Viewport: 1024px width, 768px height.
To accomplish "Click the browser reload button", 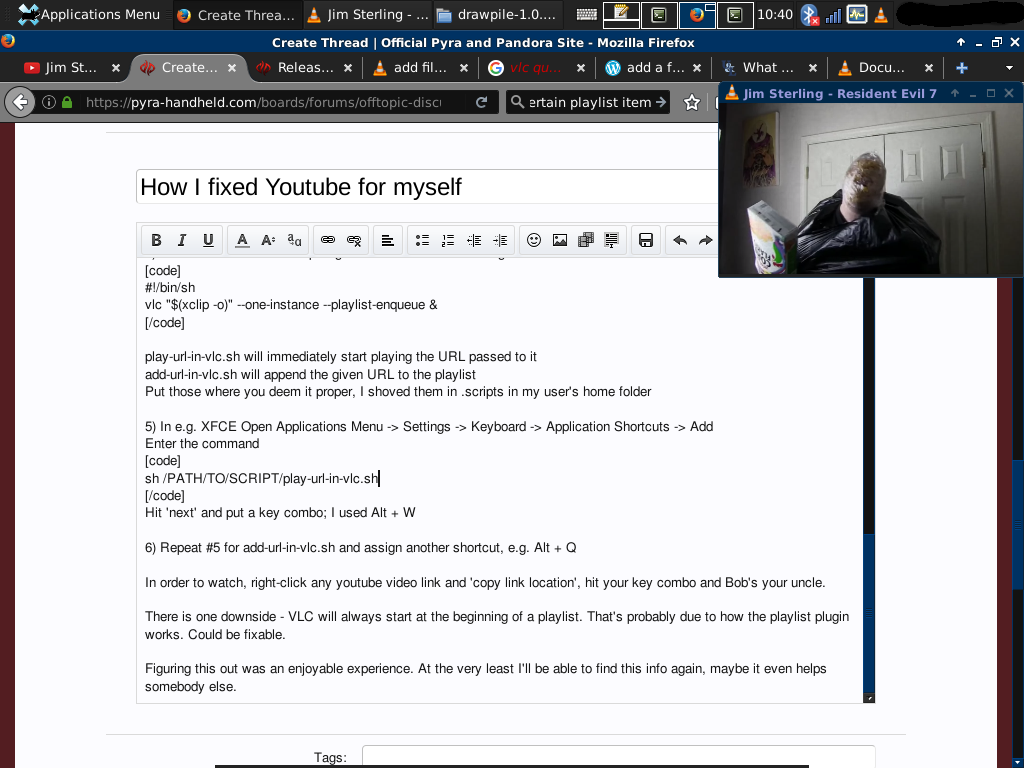I will [x=481, y=102].
